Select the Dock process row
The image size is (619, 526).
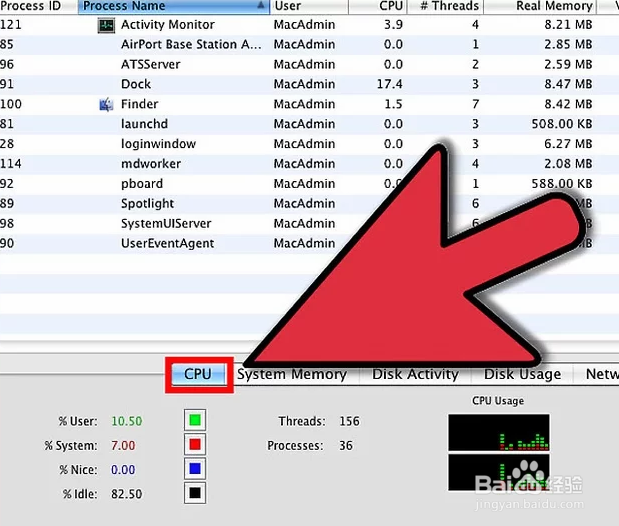point(310,84)
